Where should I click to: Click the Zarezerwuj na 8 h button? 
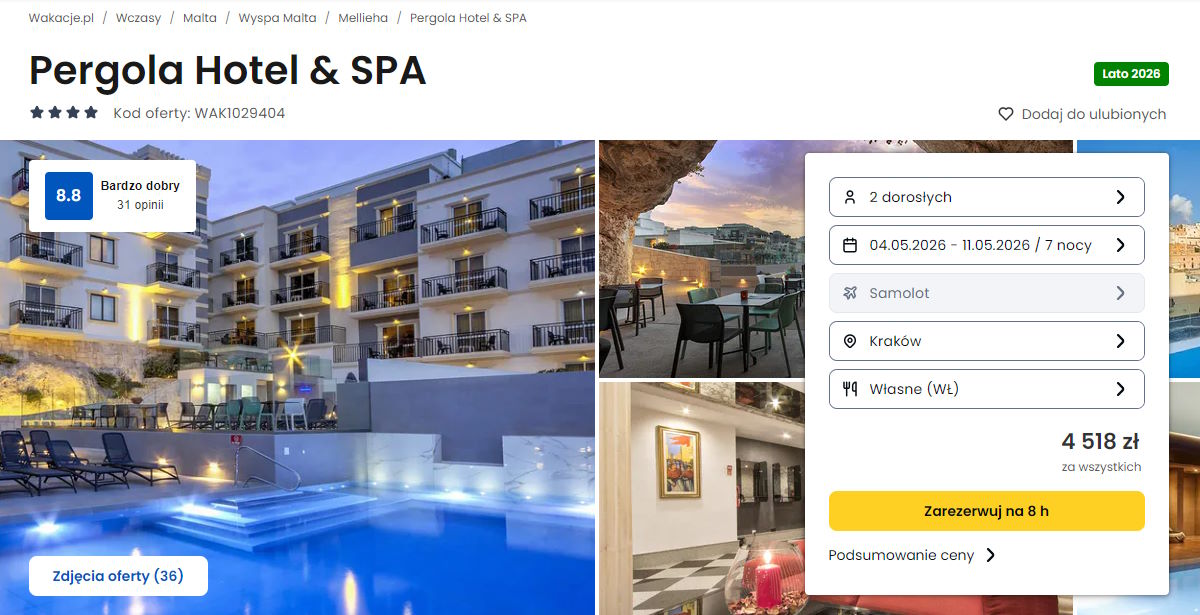[986, 511]
